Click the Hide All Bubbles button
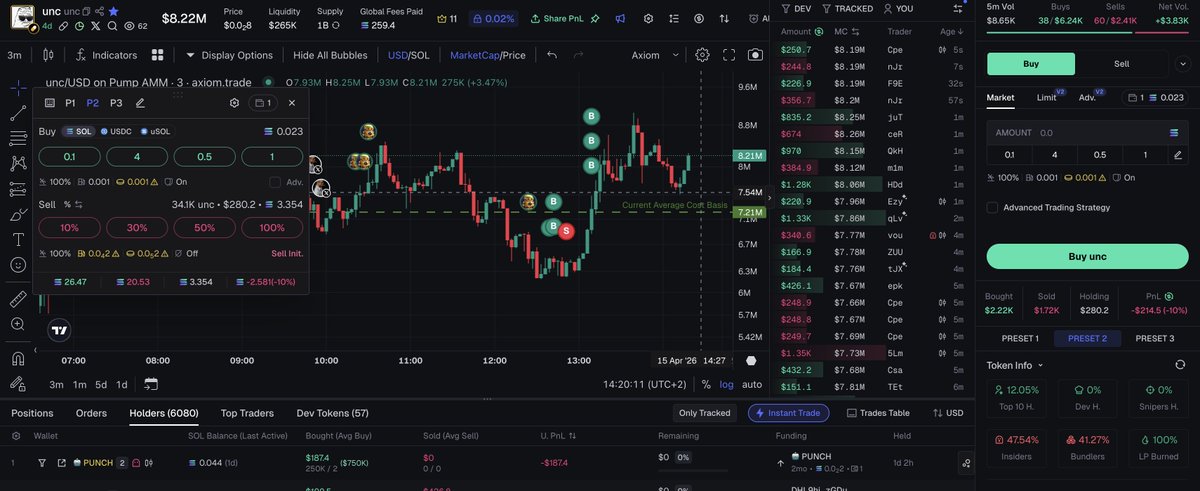 (330, 55)
